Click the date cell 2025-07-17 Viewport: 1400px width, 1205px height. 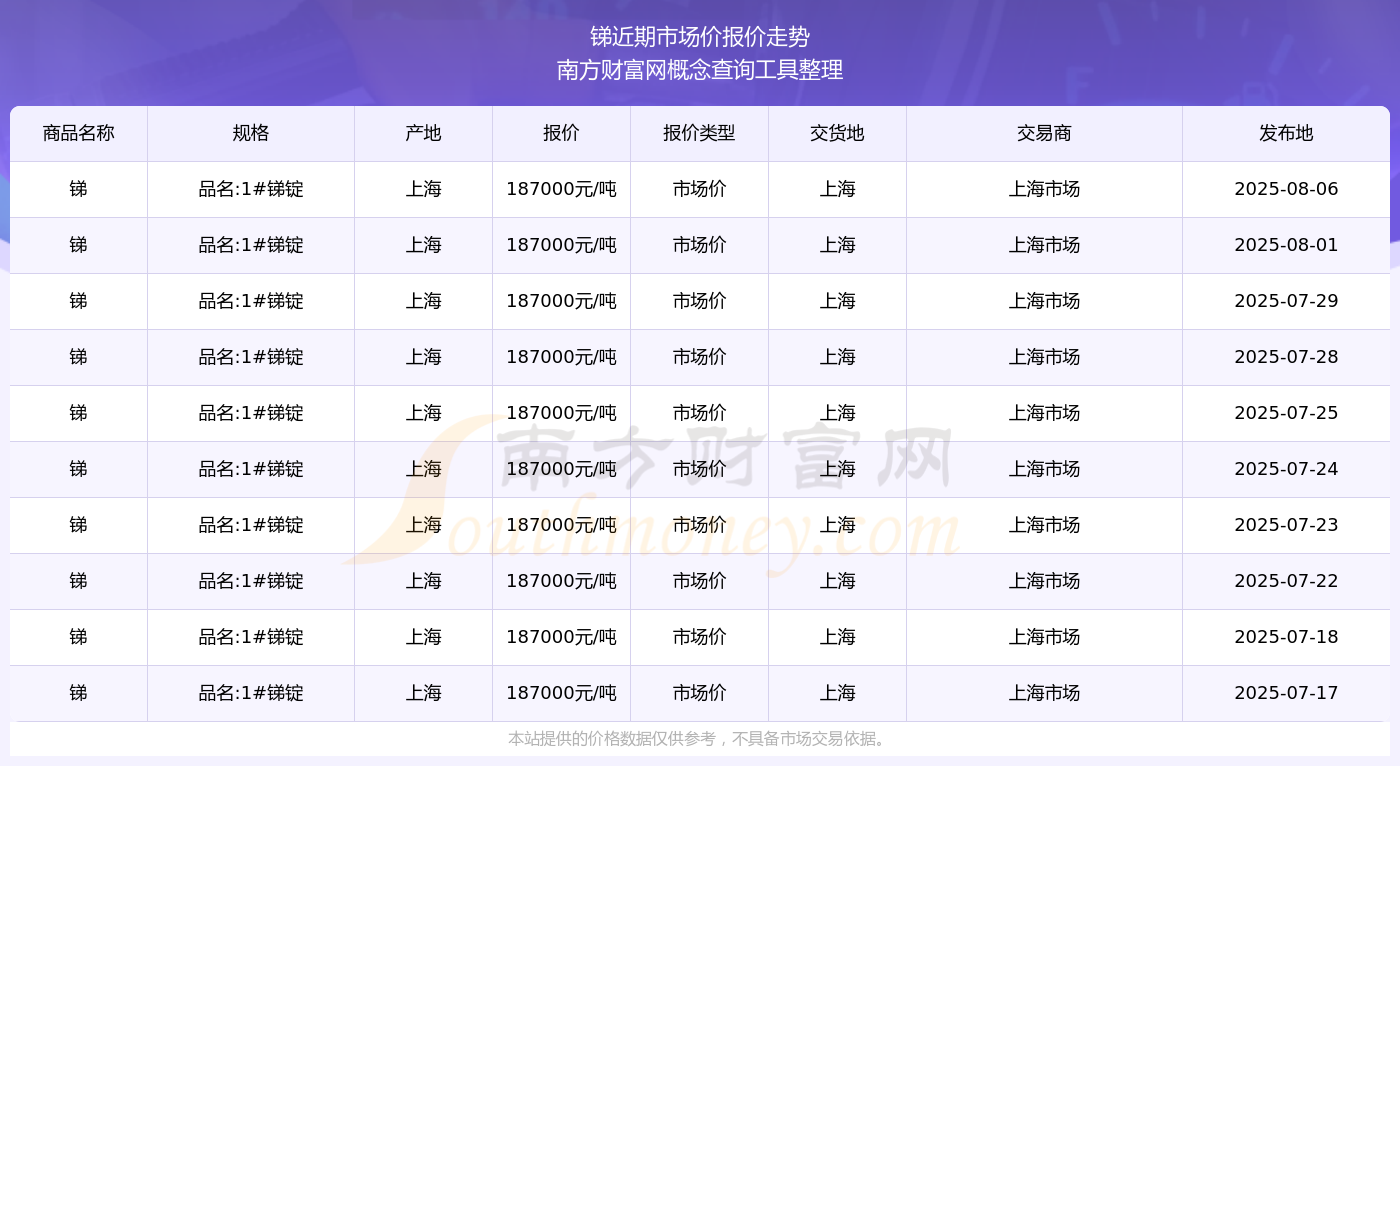tap(1286, 693)
